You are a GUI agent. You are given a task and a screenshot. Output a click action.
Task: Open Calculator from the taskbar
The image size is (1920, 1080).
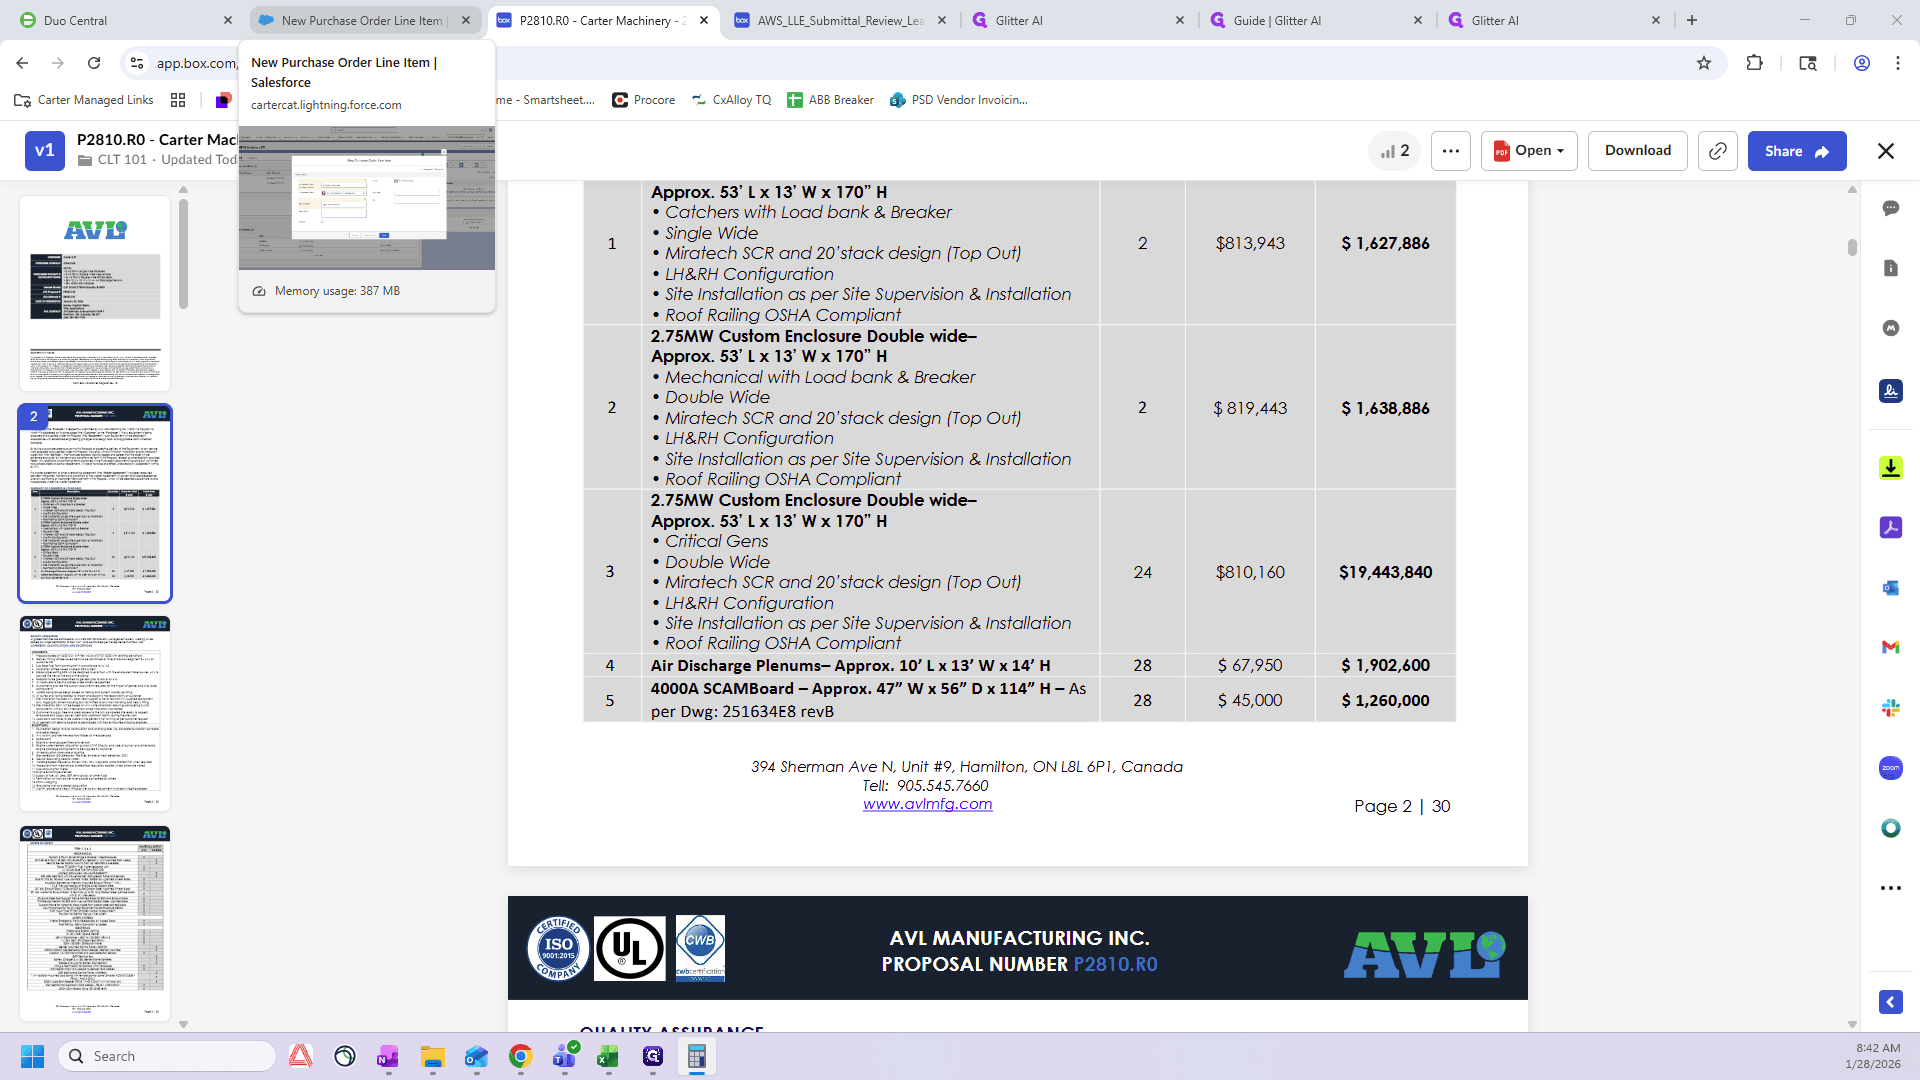697,1056
